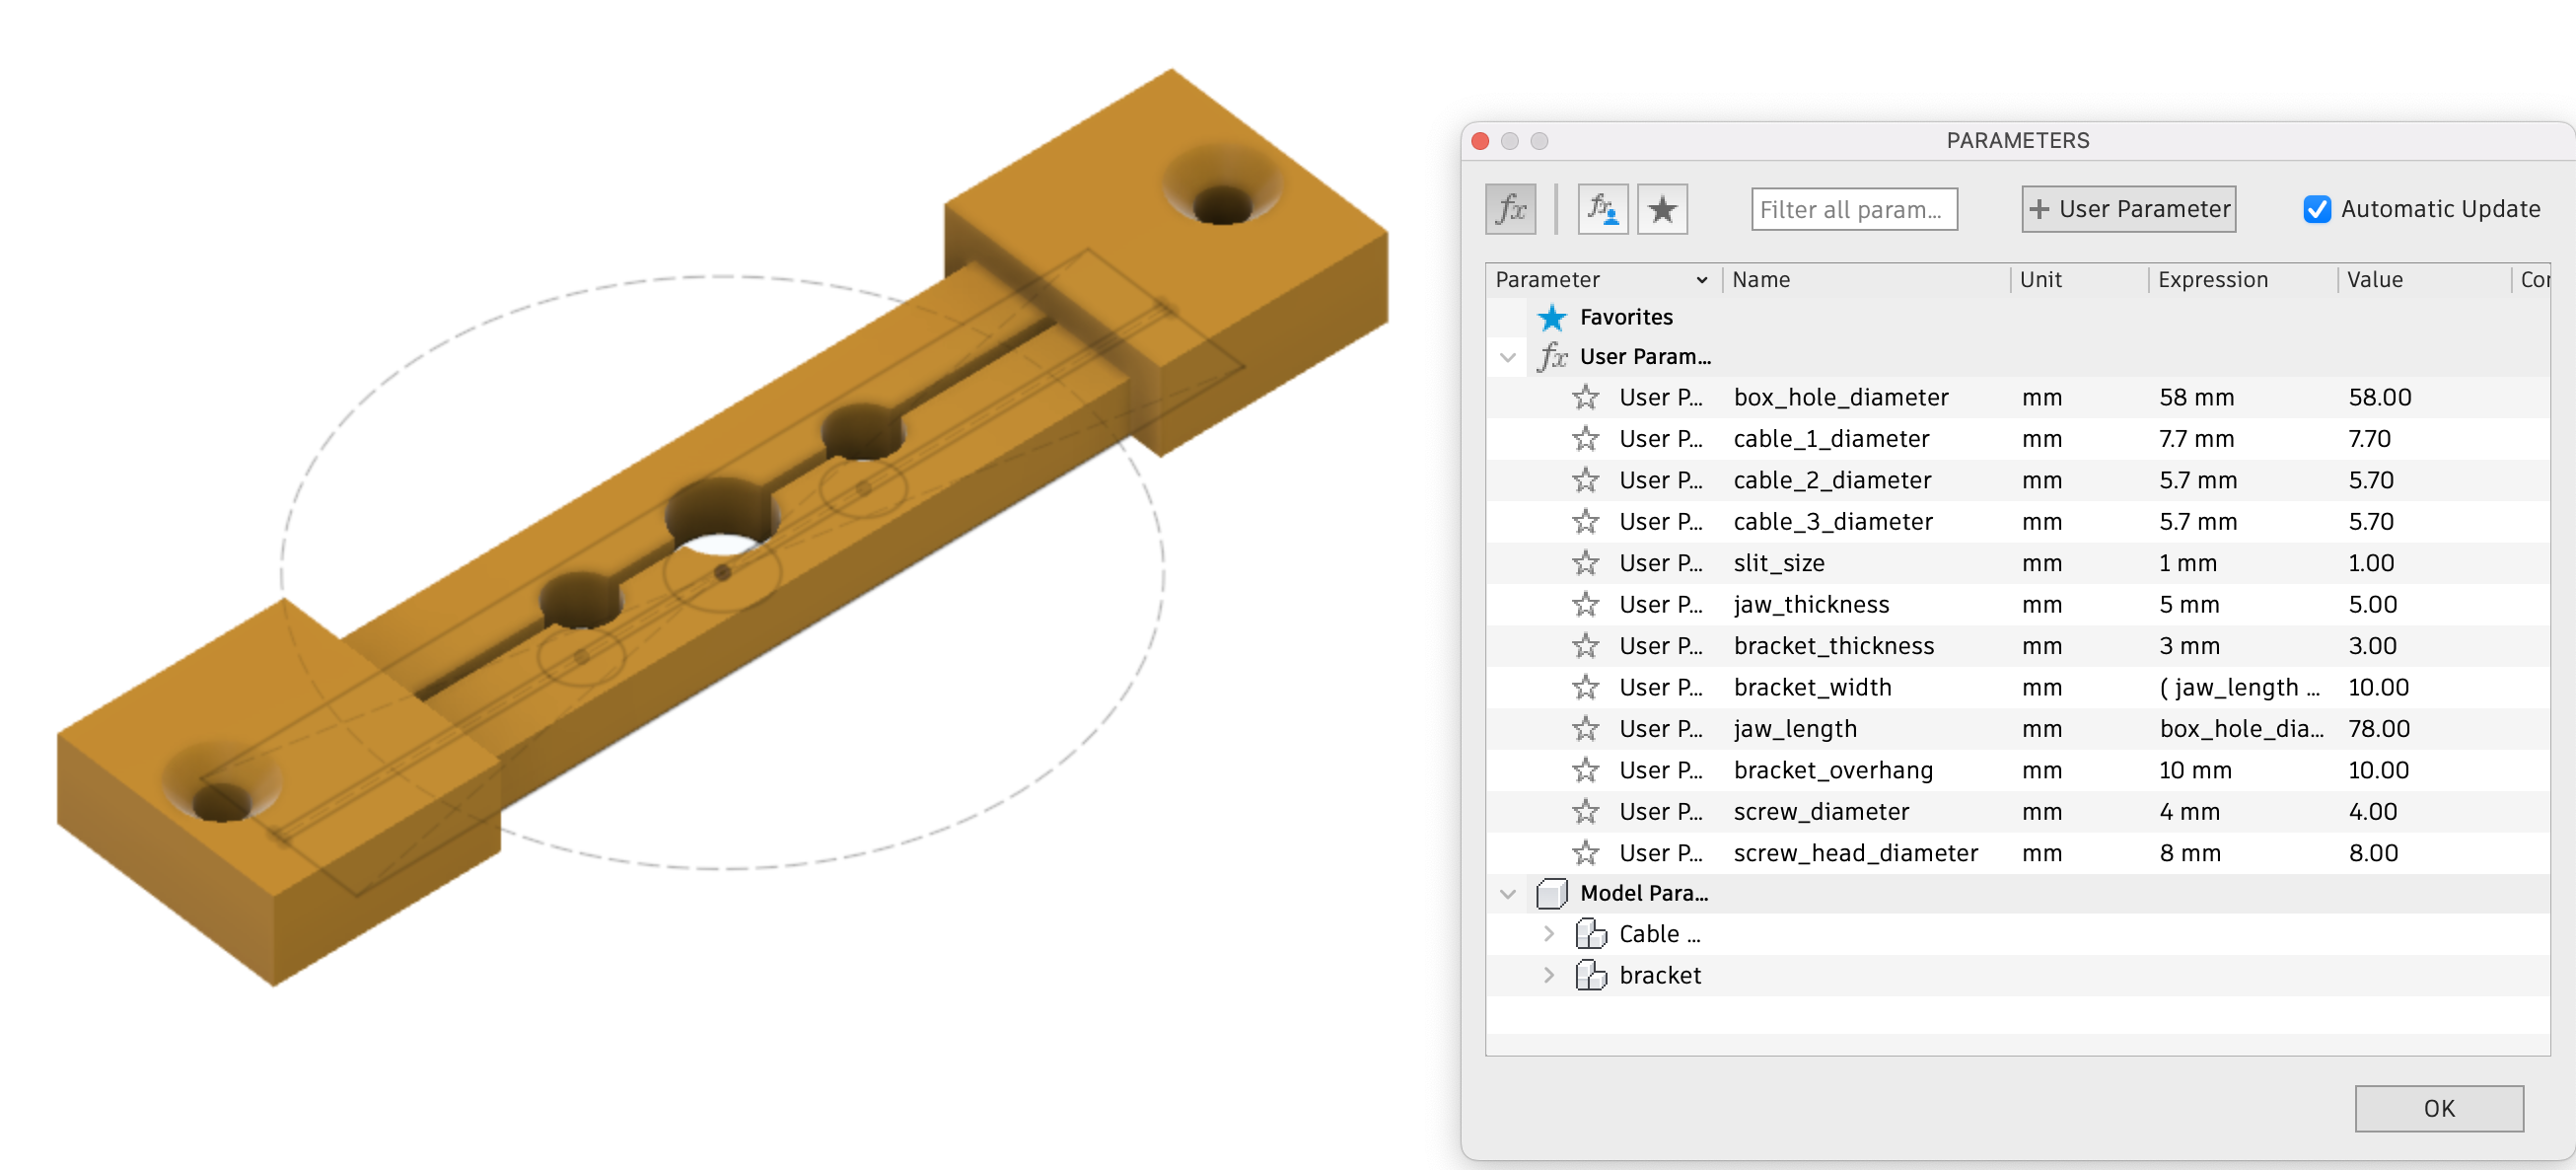Favorite the screw_diameter parameter star
Viewport: 2576px width, 1170px height.
point(1585,812)
